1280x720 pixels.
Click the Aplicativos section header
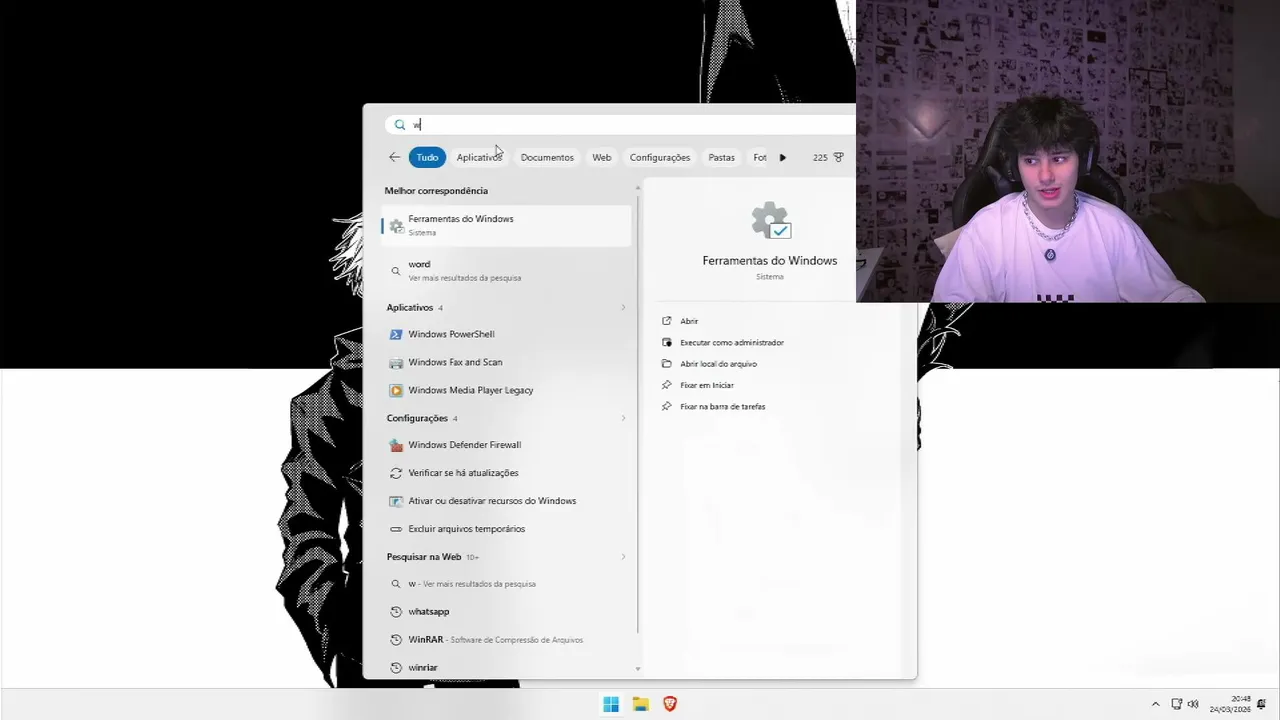click(x=410, y=308)
